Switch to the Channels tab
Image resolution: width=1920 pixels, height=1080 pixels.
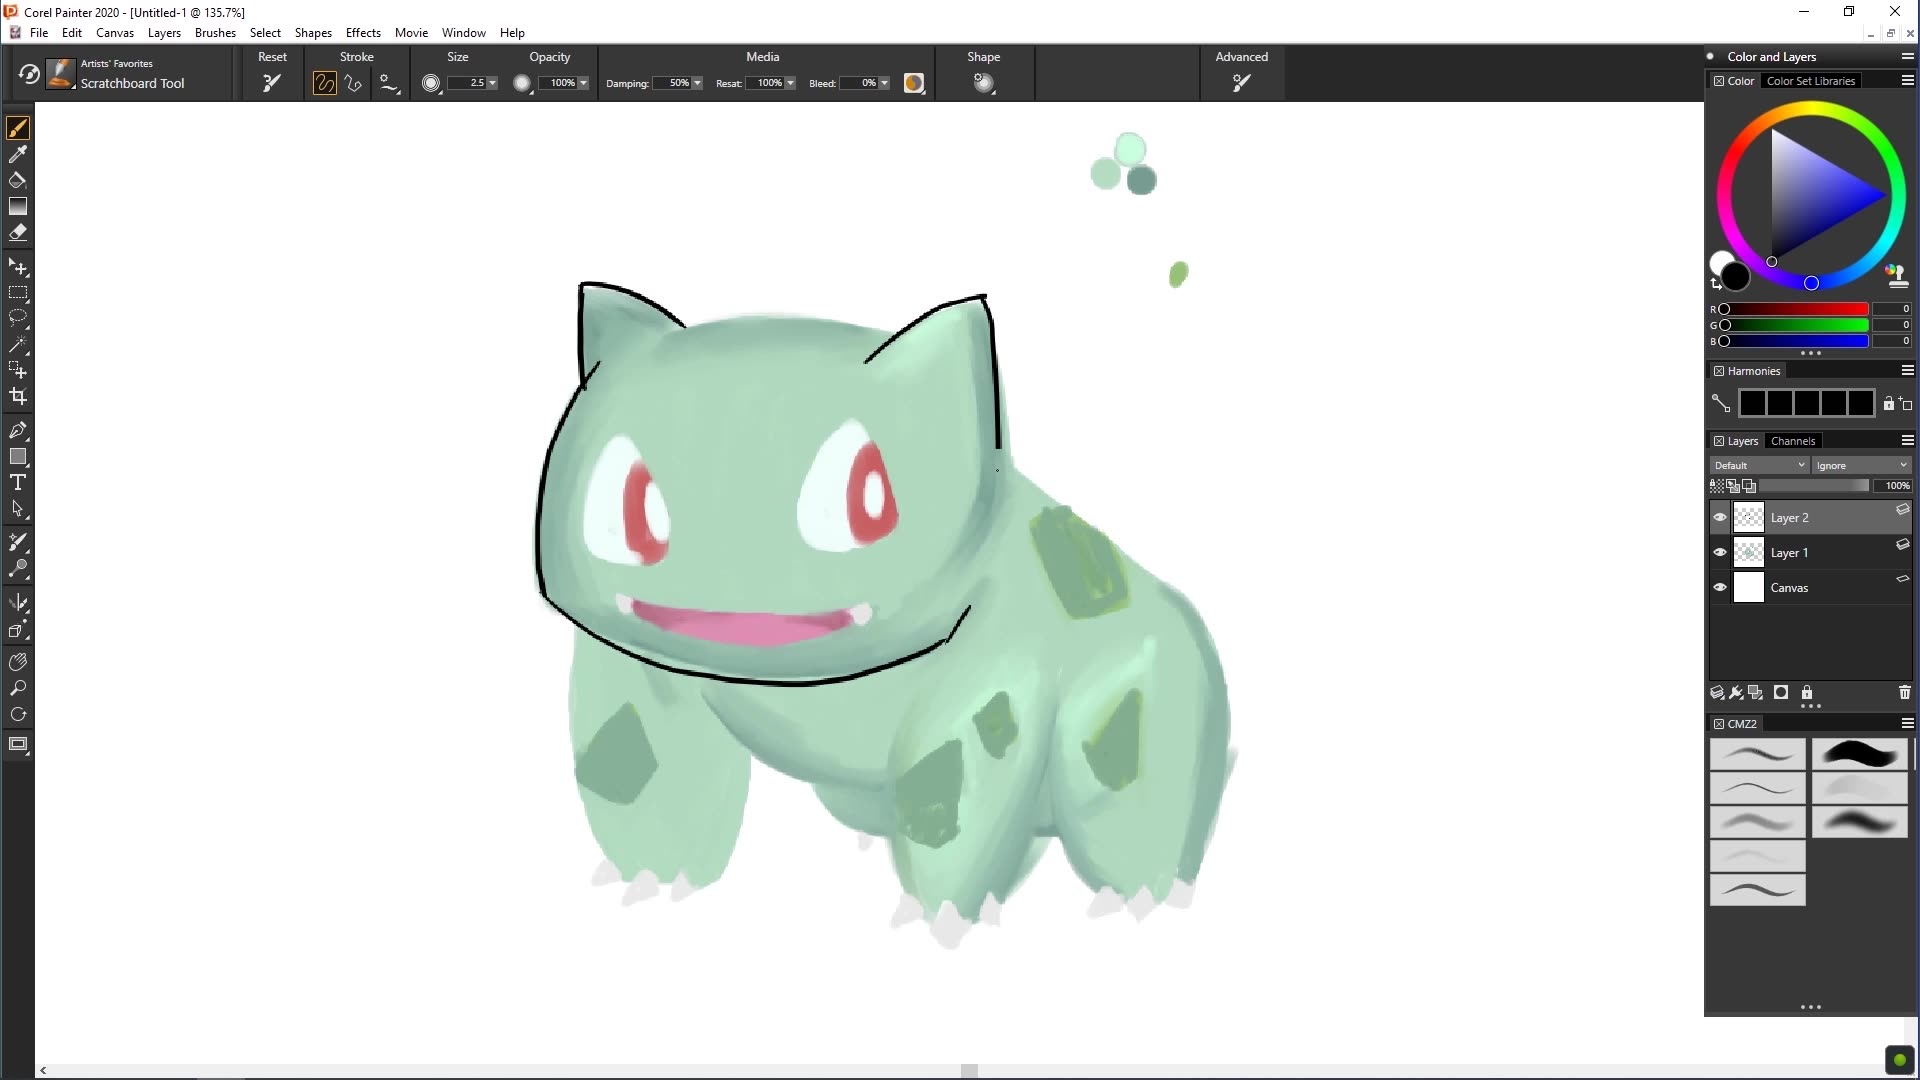[x=1793, y=441]
